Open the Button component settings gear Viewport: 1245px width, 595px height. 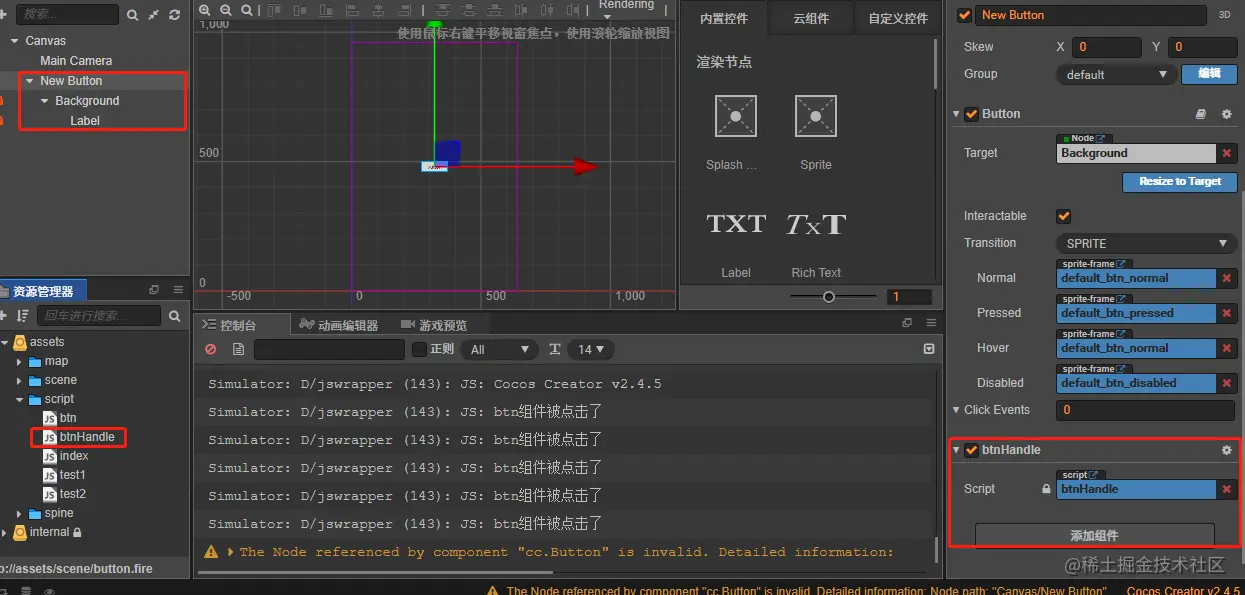coord(1227,114)
